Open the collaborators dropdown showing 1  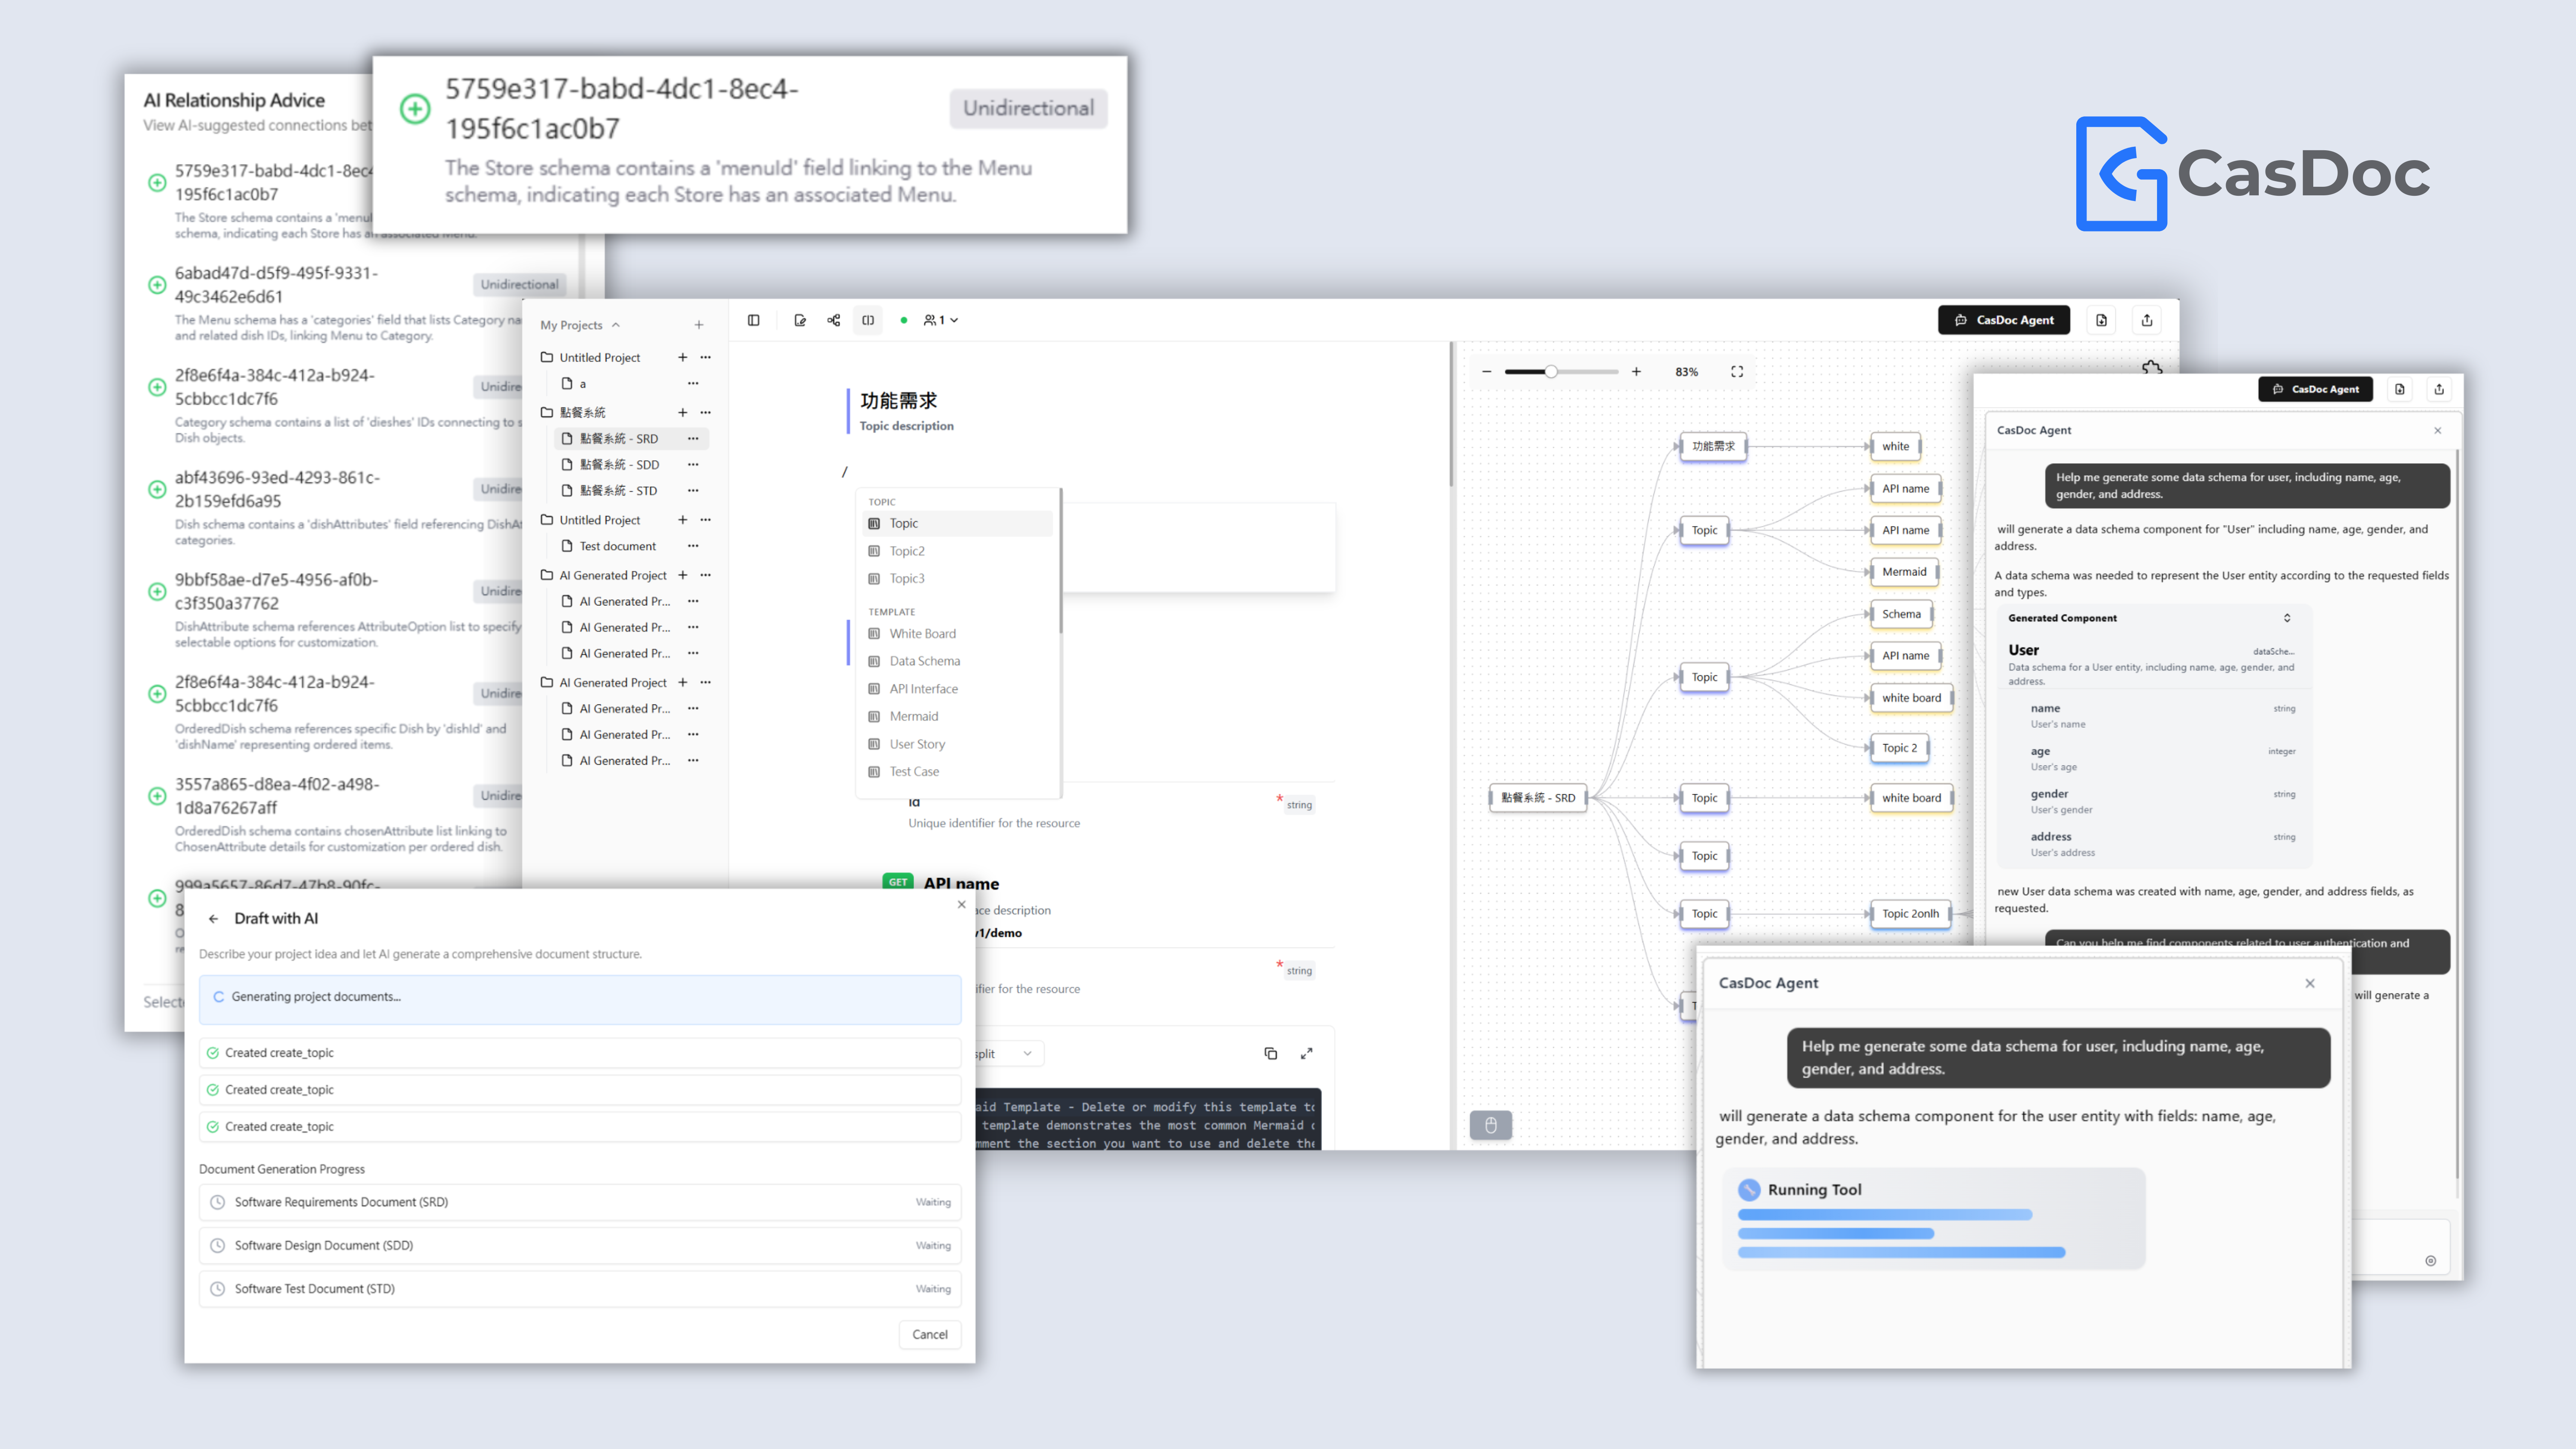[x=941, y=320]
